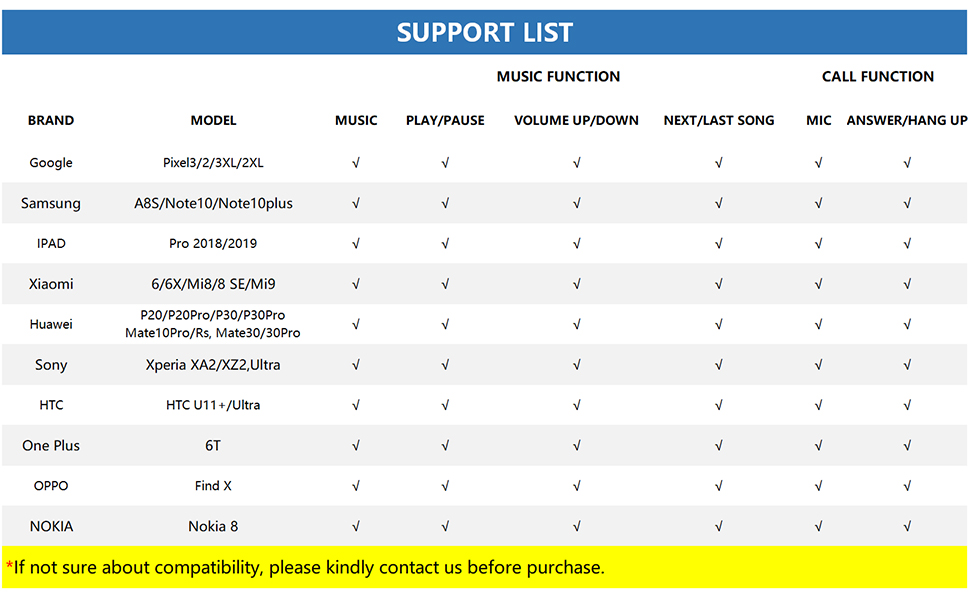970x600 pixels.
Task: Click the BRAND column header
Action: coord(51,121)
